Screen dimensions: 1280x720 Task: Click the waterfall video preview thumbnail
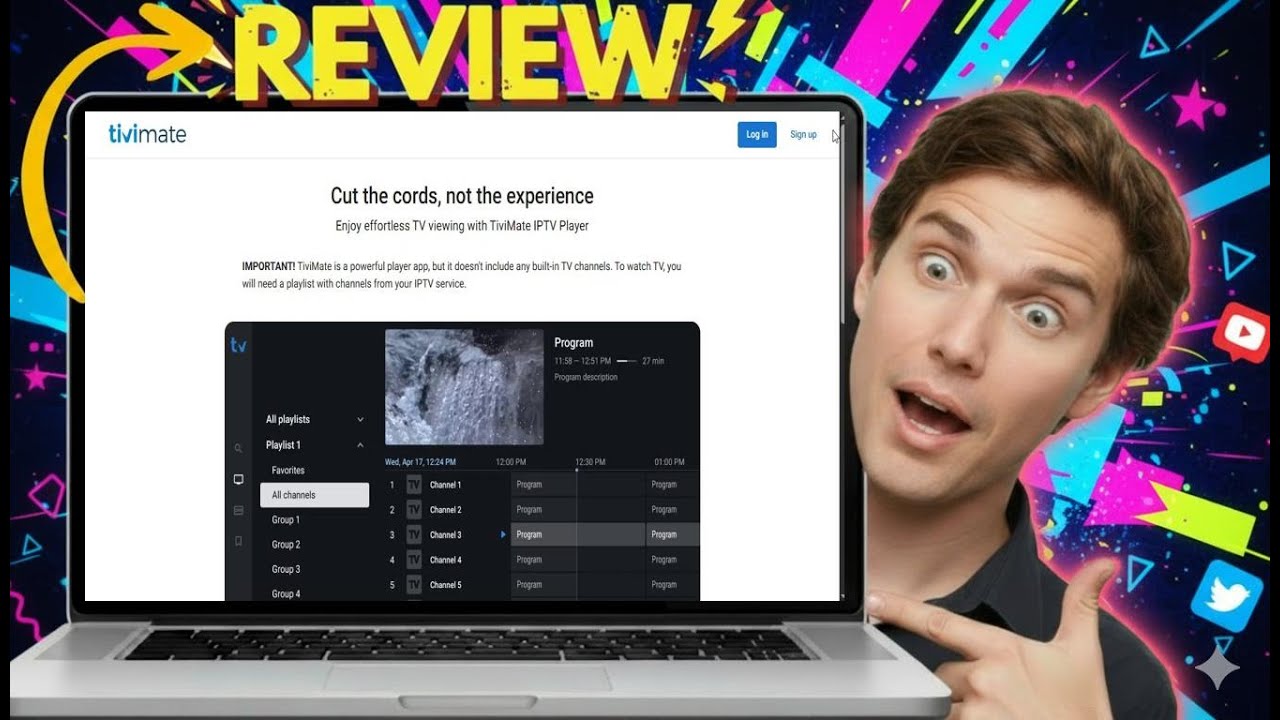pyautogui.click(x=464, y=387)
